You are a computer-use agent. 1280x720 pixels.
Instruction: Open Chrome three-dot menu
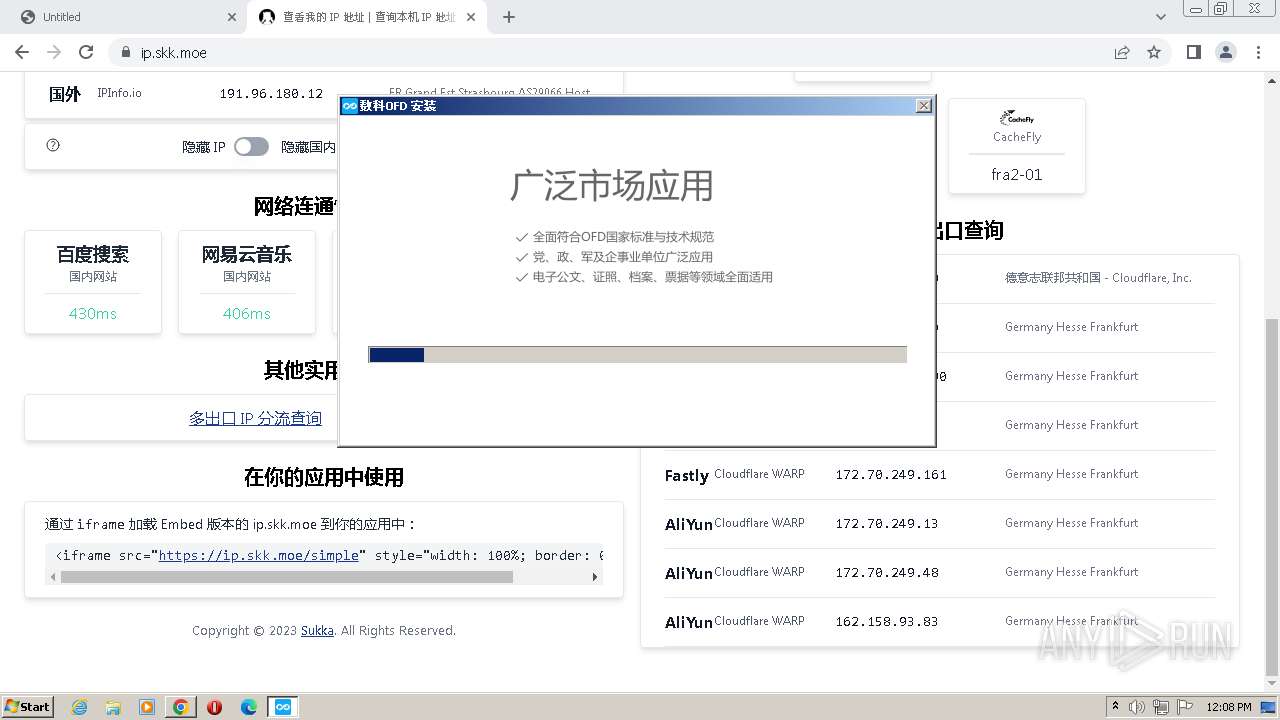click(x=1257, y=52)
